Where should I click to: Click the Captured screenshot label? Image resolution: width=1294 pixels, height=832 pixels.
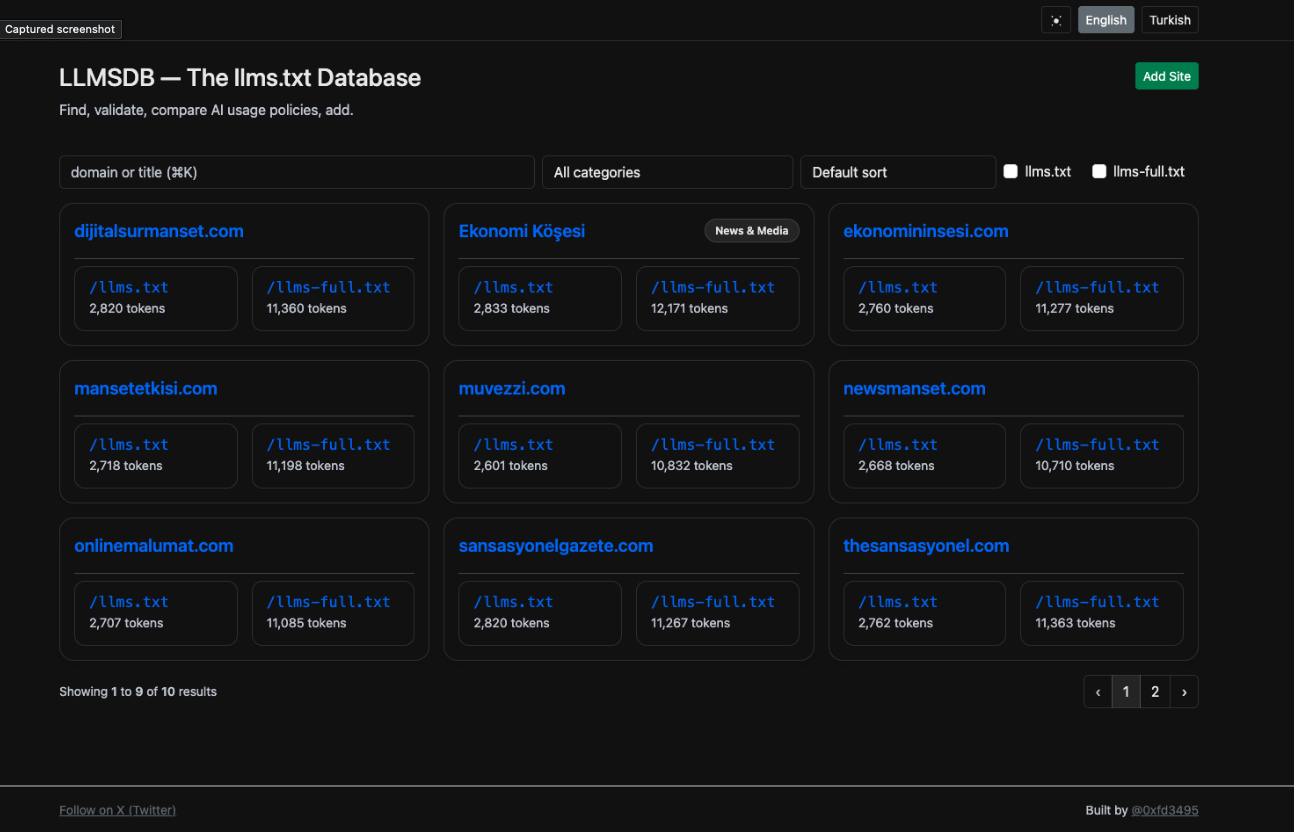coord(60,29)
